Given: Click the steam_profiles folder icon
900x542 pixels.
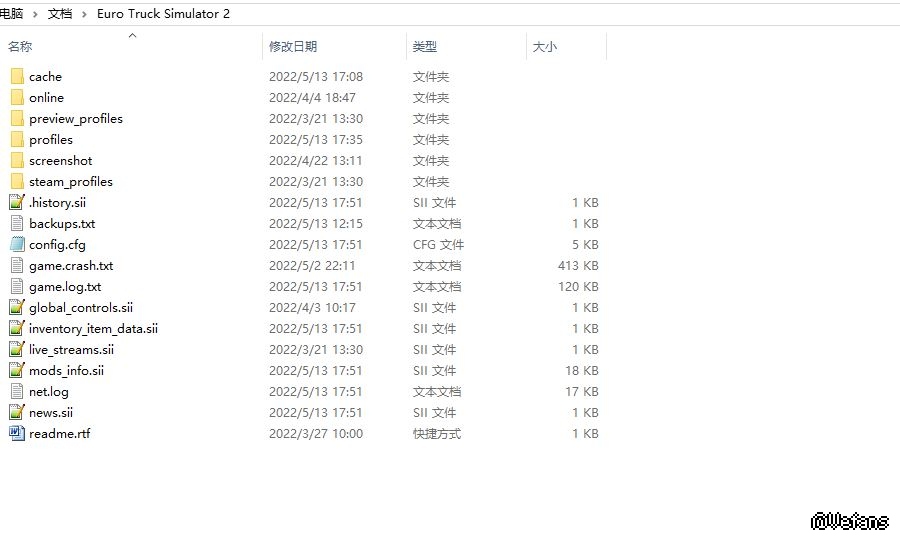Looking at the screenshot, I should tap(17, 182).
